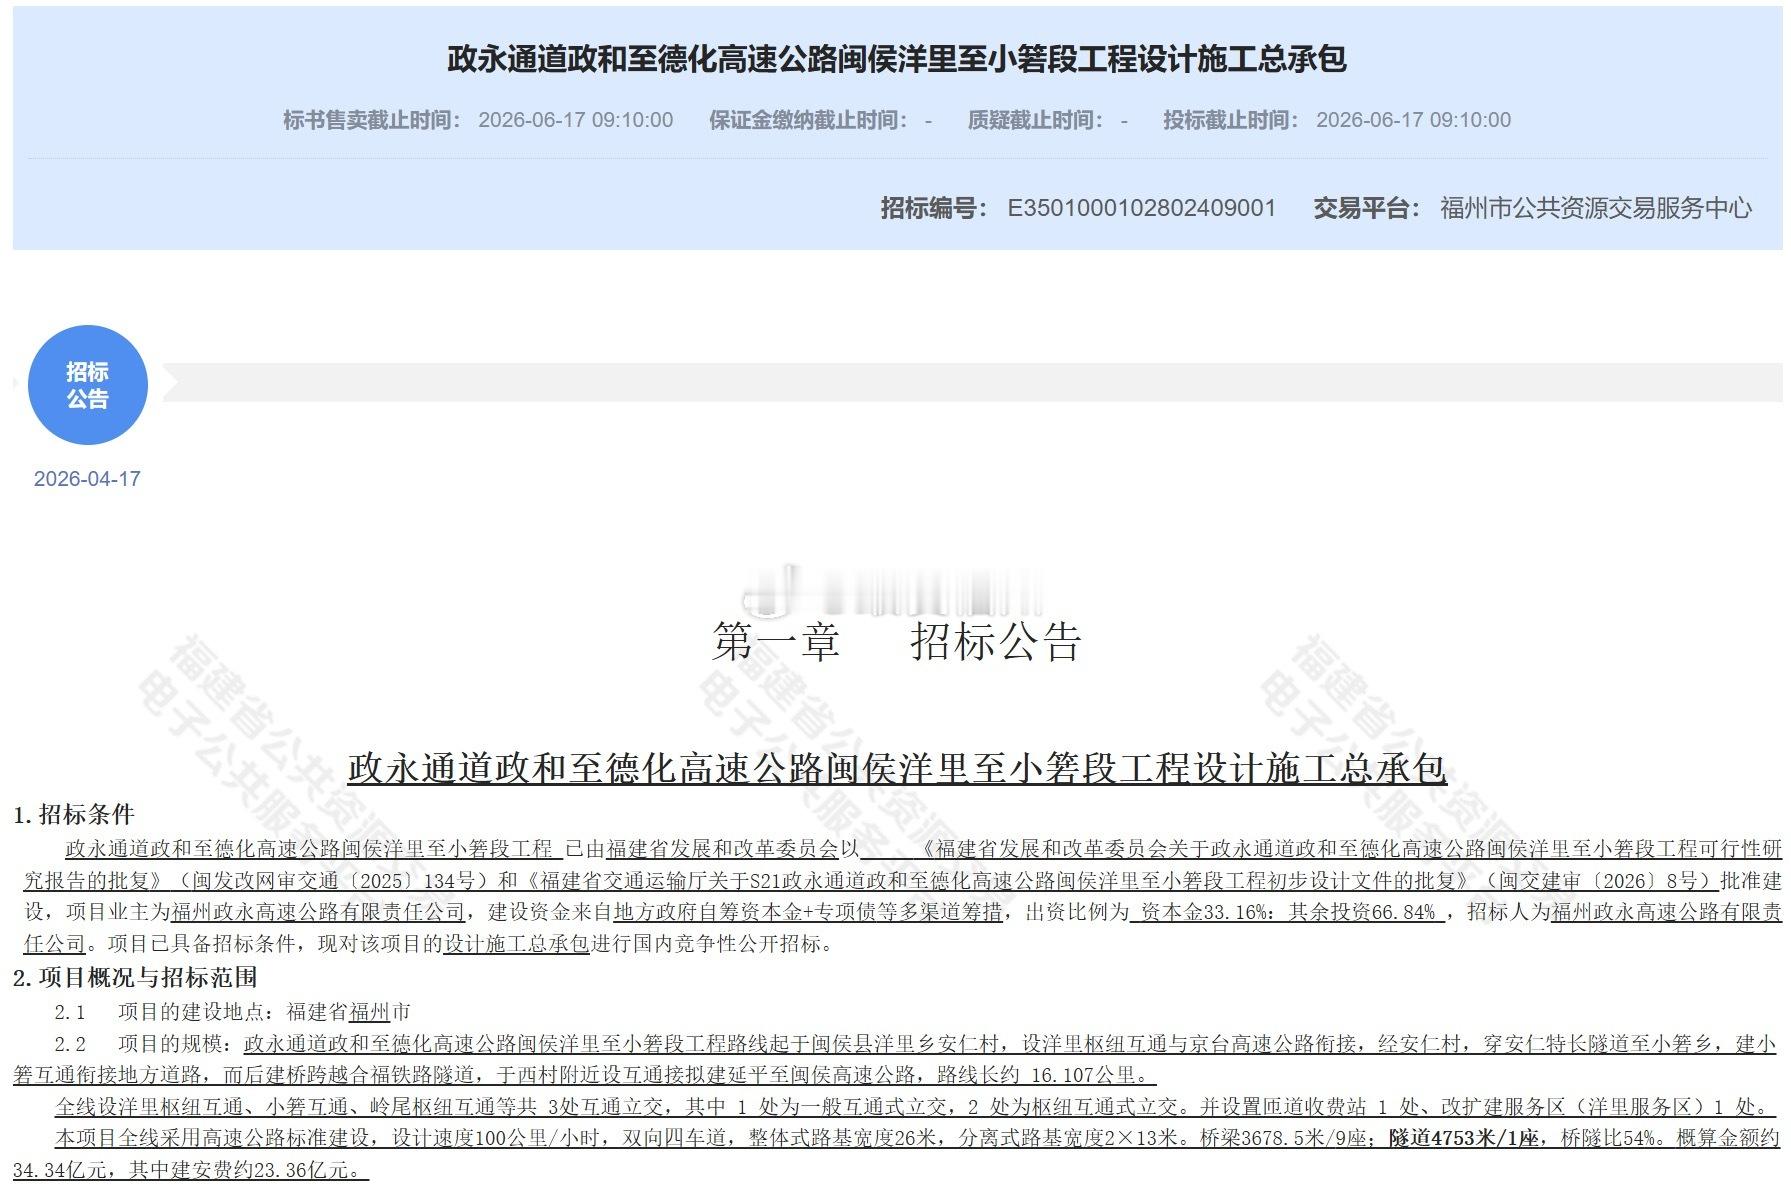The image size is (1791, 1185).
Task: Click the date 2026-04-17 under the badge
Action: point(87,479)
